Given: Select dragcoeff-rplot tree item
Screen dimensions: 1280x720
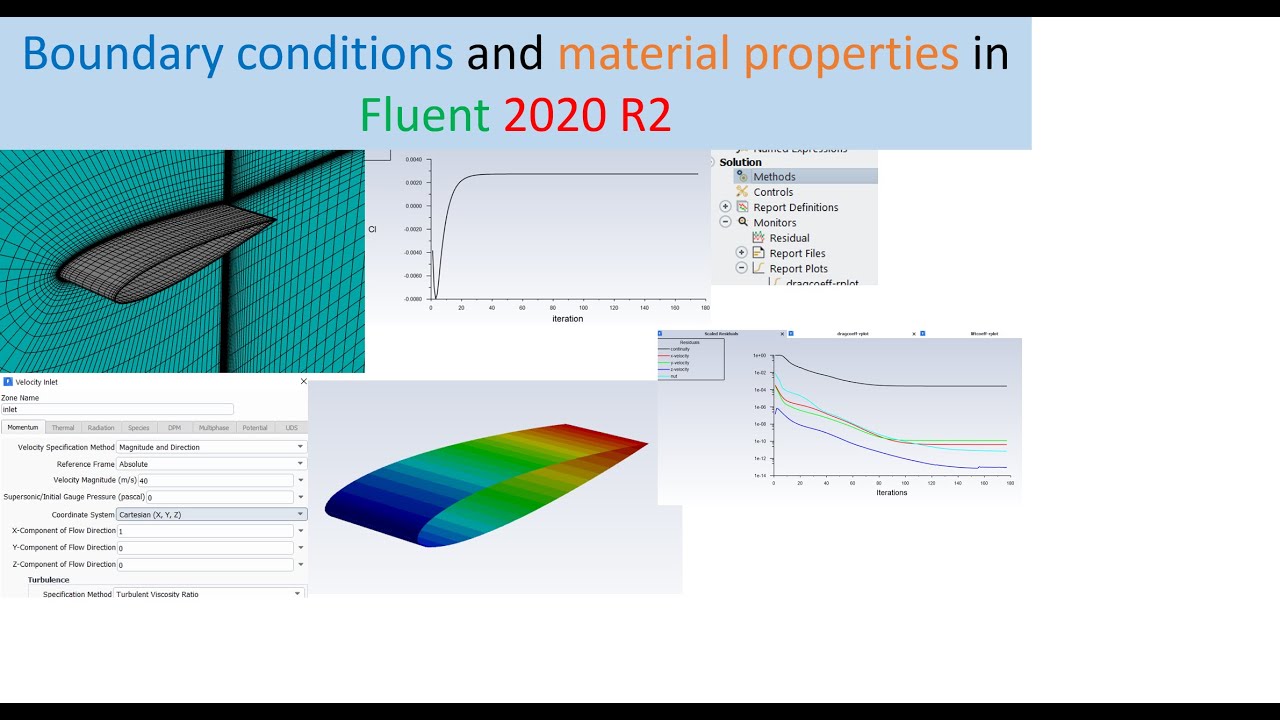Looking at the screenshot, I should tap(822, 282).
